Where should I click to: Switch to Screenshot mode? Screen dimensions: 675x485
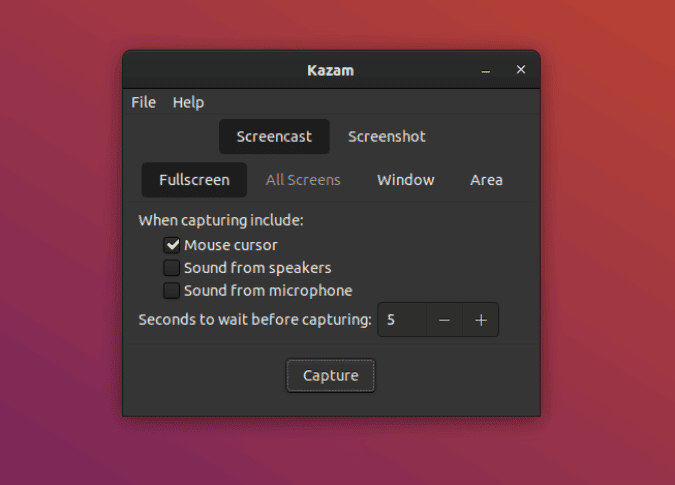click(x=387, y=136)
